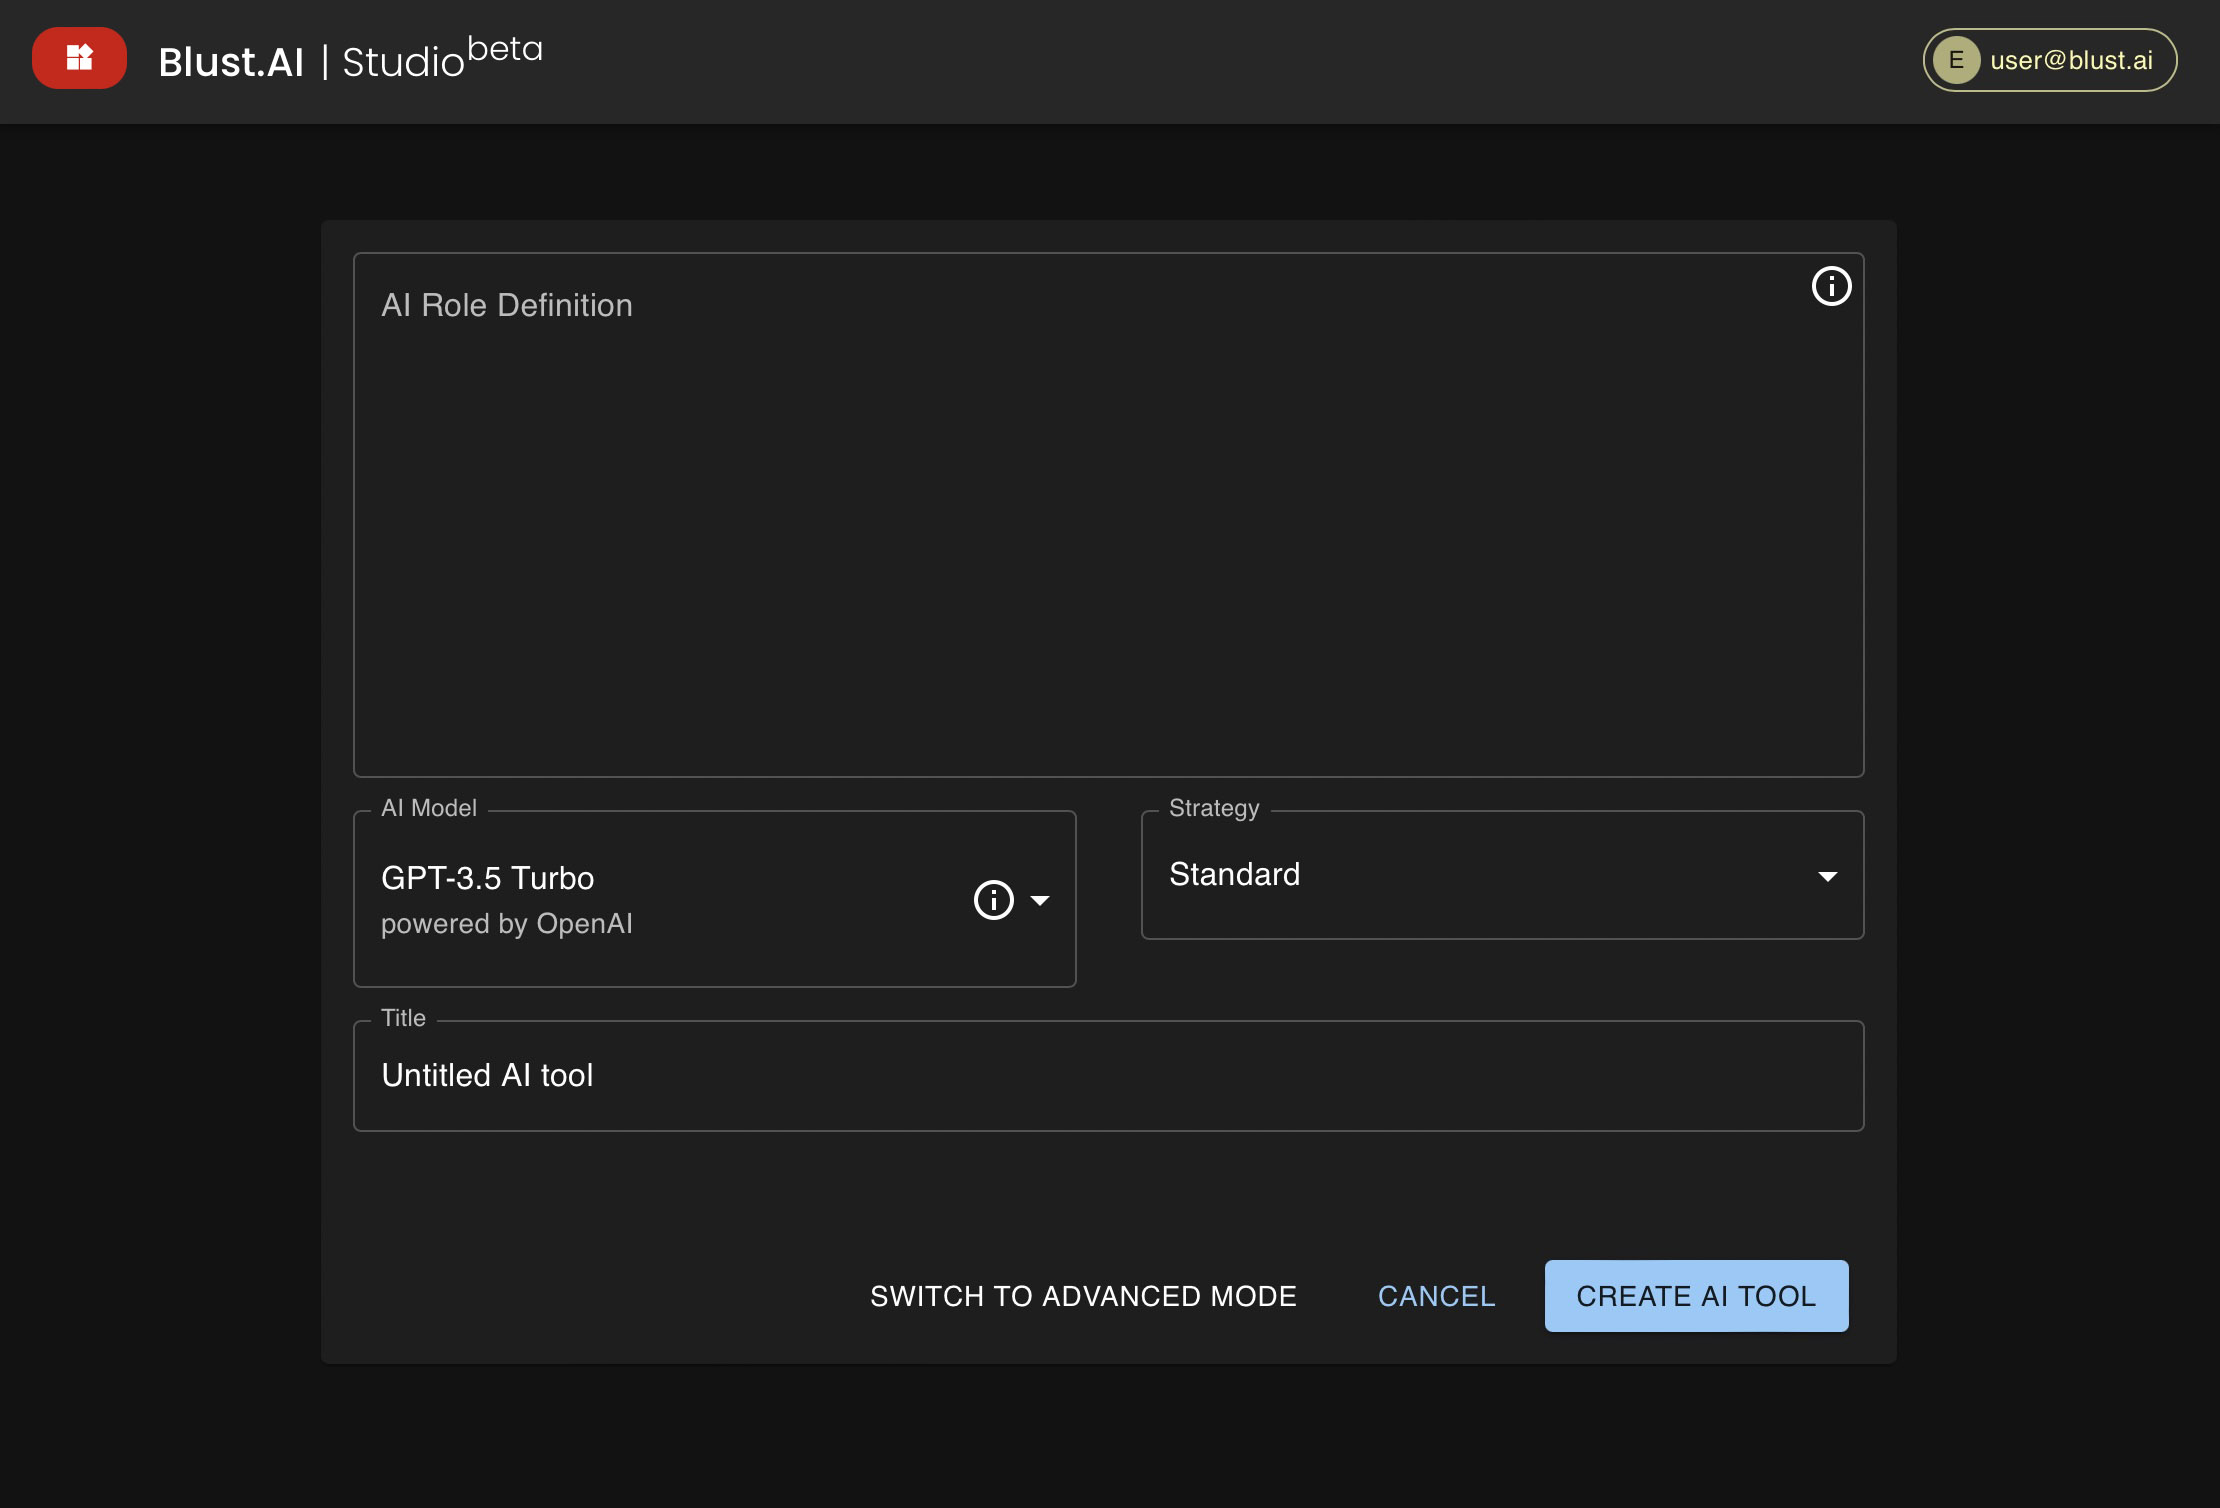Click the red Blust.AI logo icon
This screenshot has height=1508, width=2220.
point(79,58)
